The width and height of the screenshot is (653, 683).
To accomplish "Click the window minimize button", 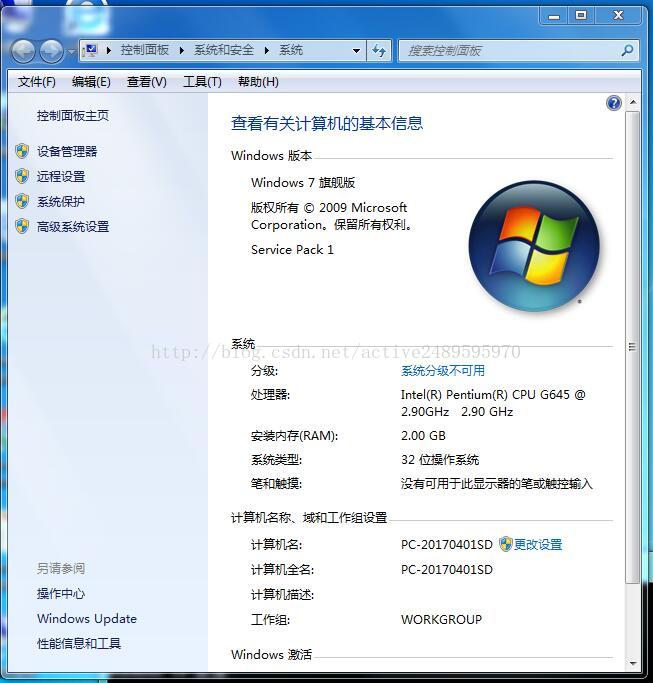I will coord(554,17).
